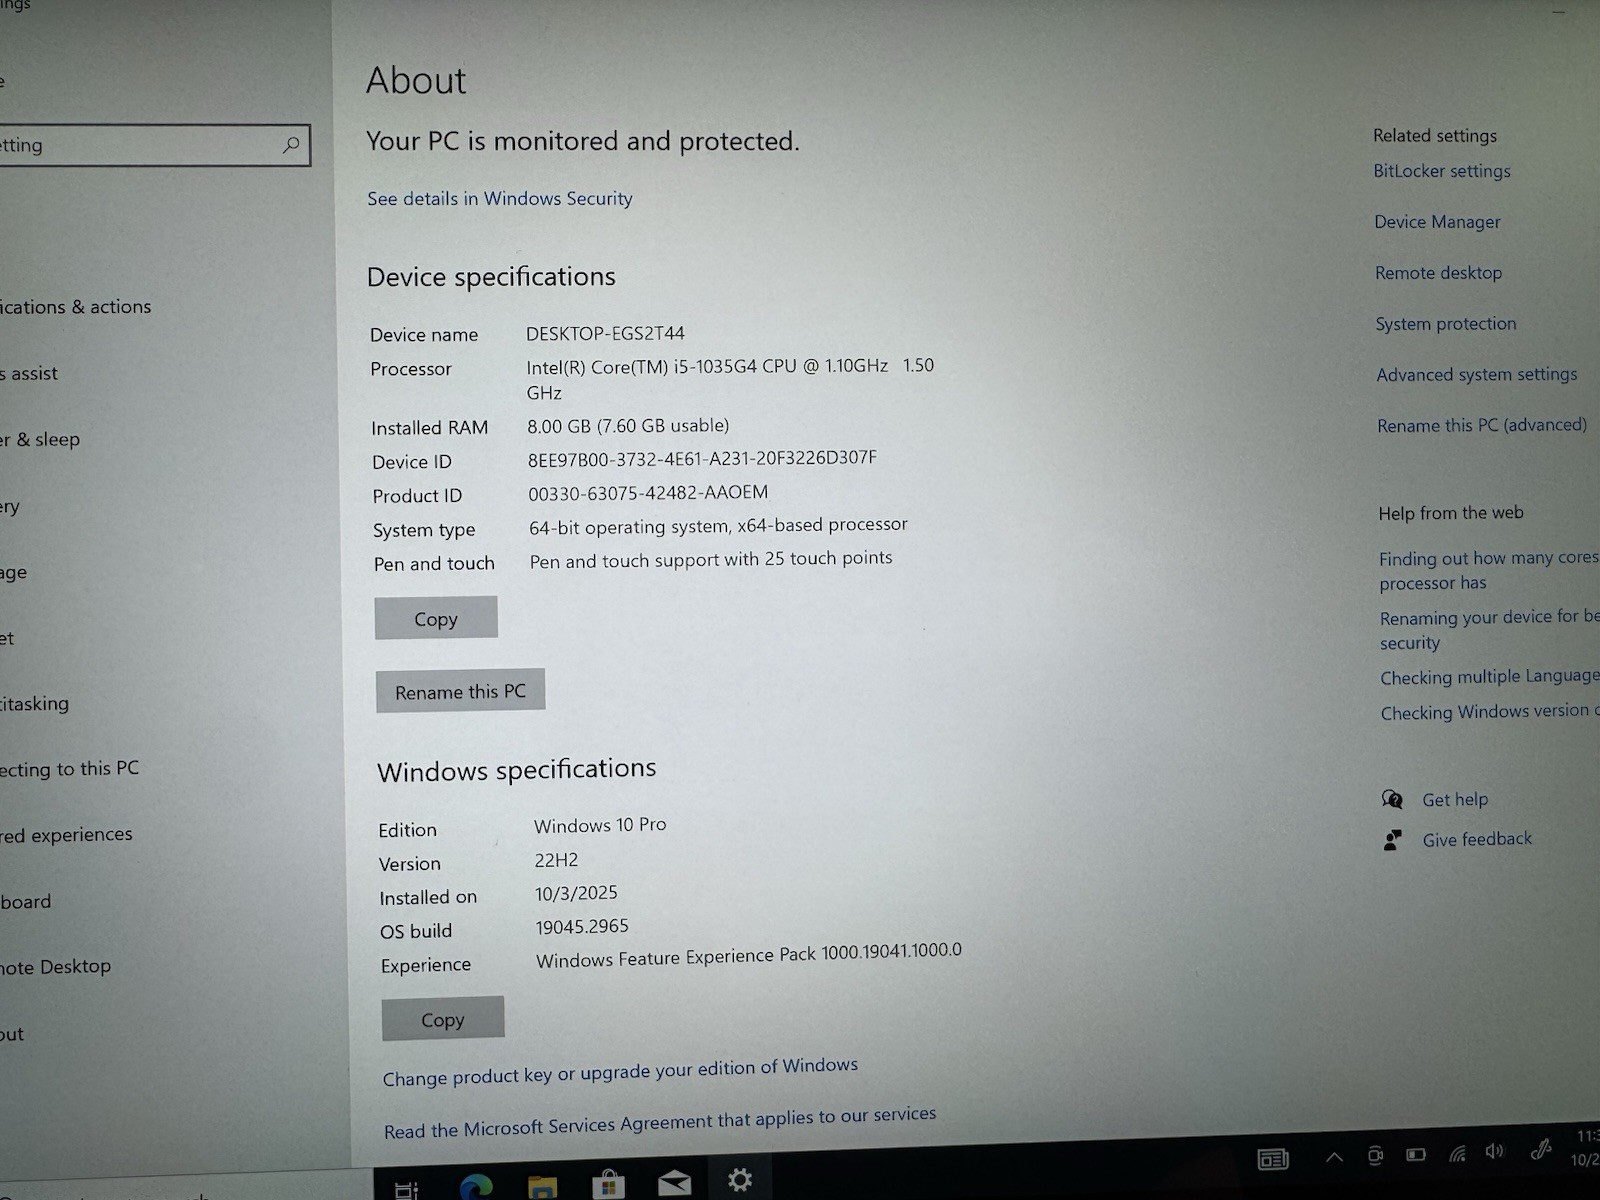Copy Windows specifications with lower Copy button

tap(442, 1019)
